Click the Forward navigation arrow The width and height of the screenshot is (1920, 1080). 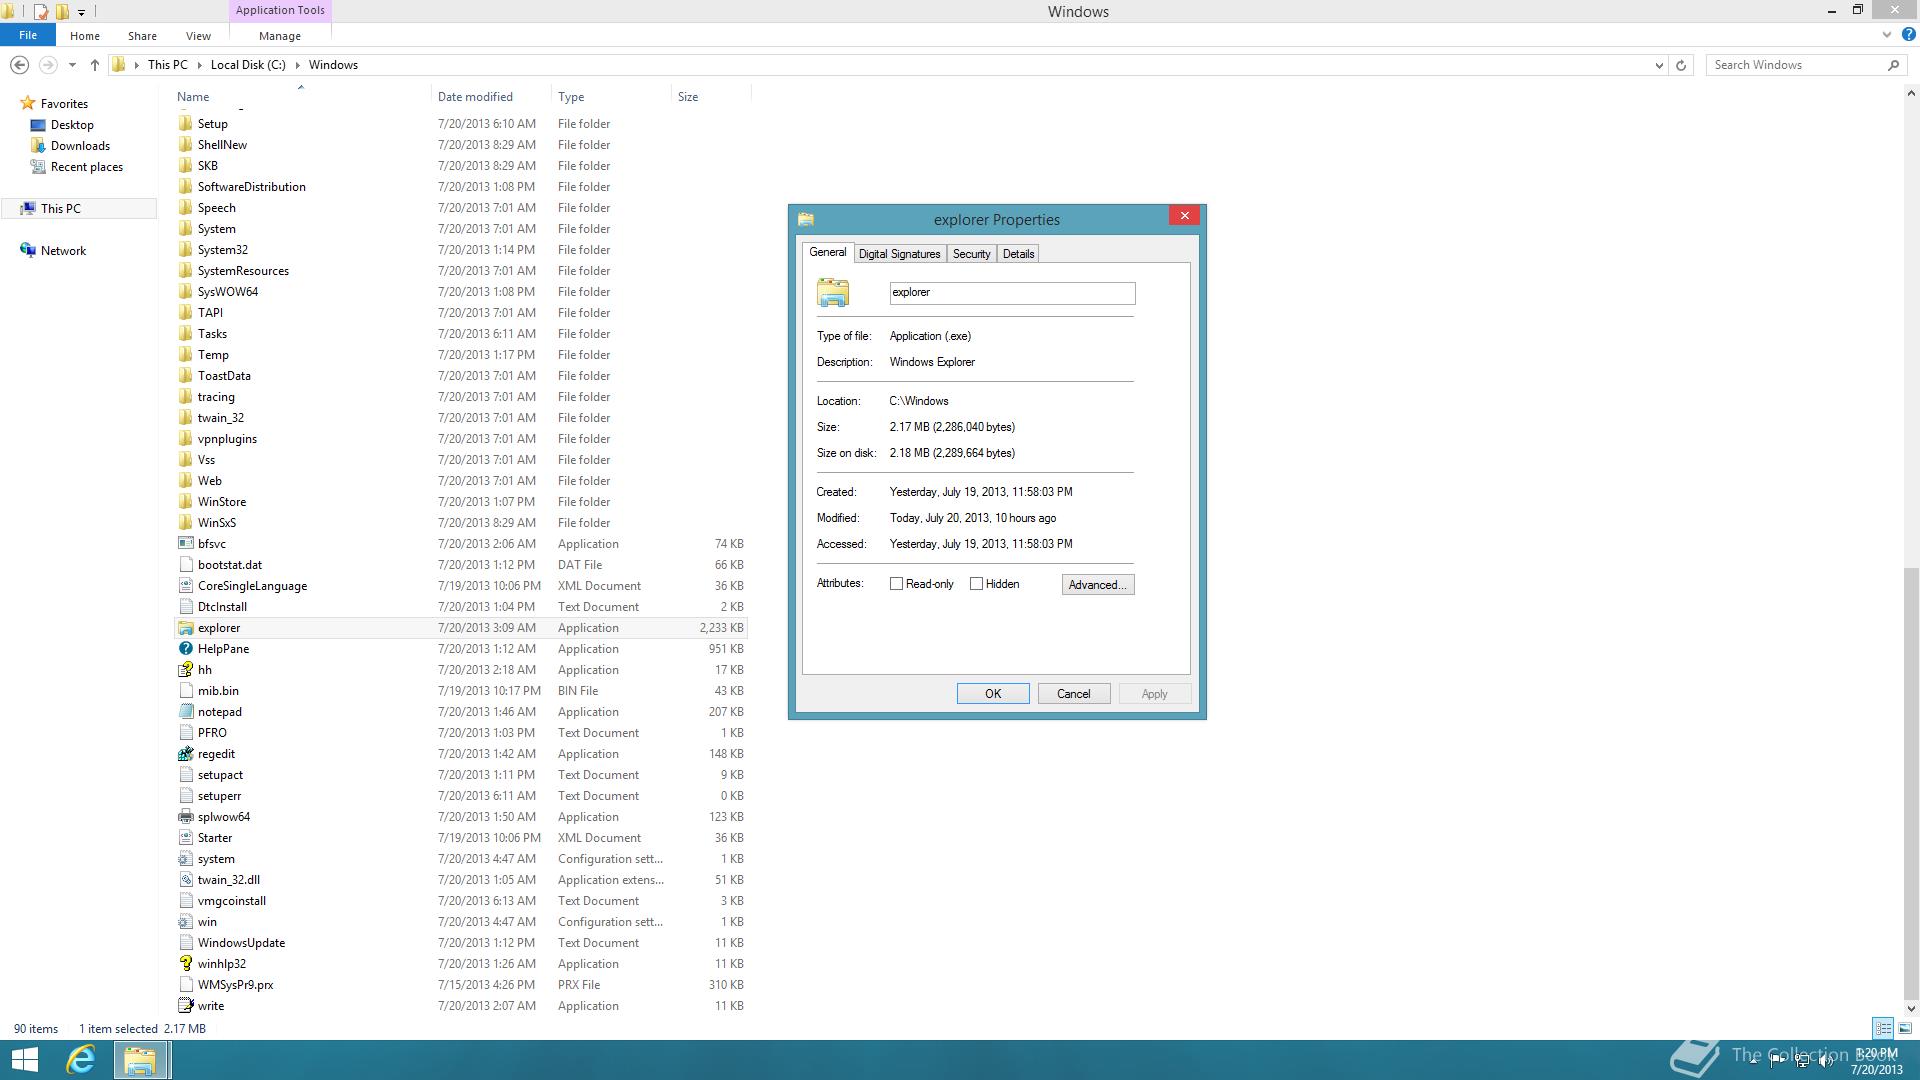click(x=47, y=65)
